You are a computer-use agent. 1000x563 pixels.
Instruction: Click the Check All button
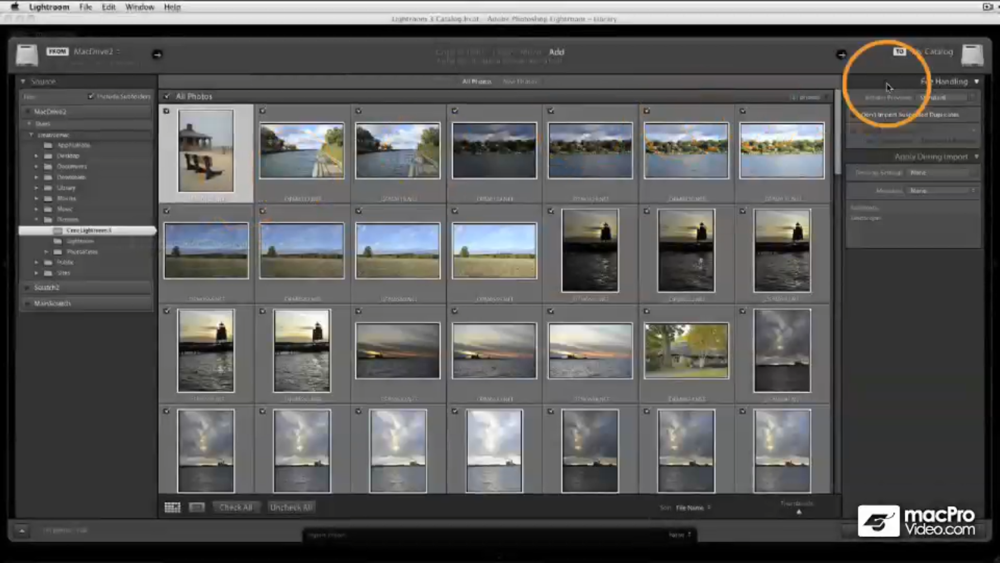236,507
